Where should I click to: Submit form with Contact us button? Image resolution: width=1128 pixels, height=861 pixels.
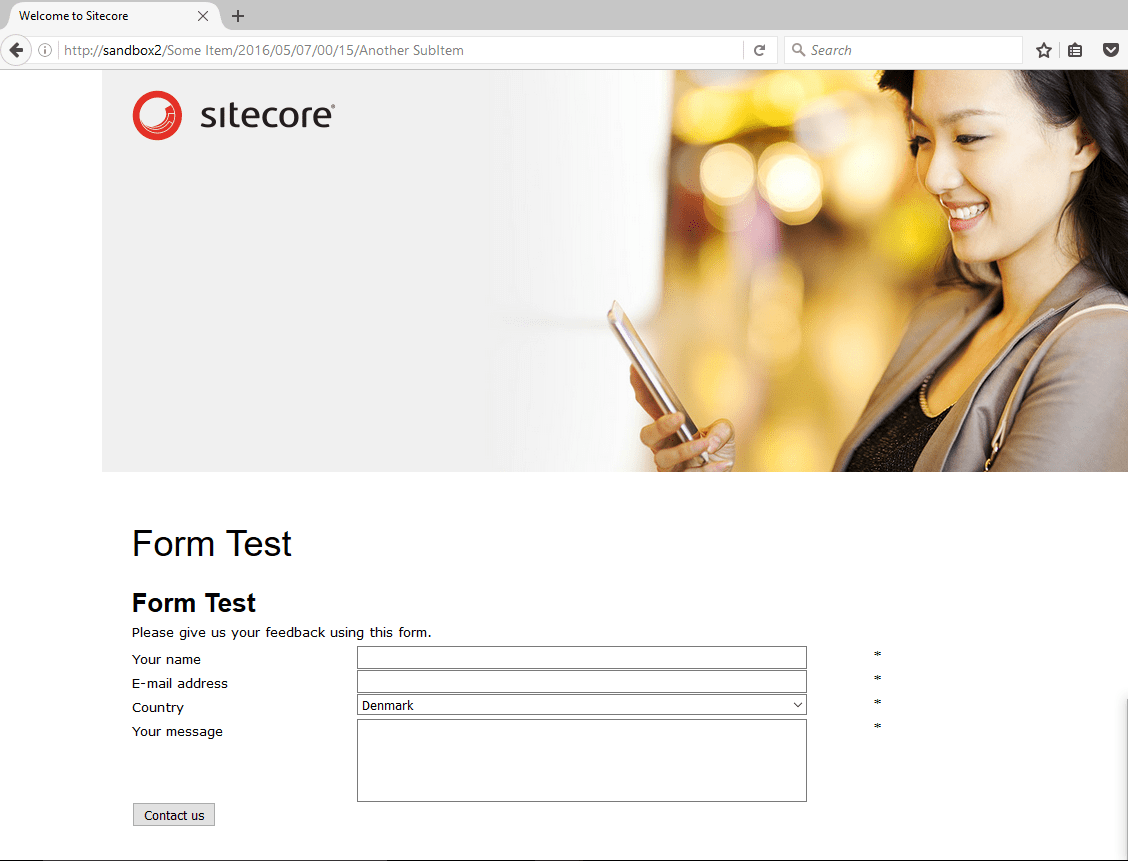click(174, 815)
